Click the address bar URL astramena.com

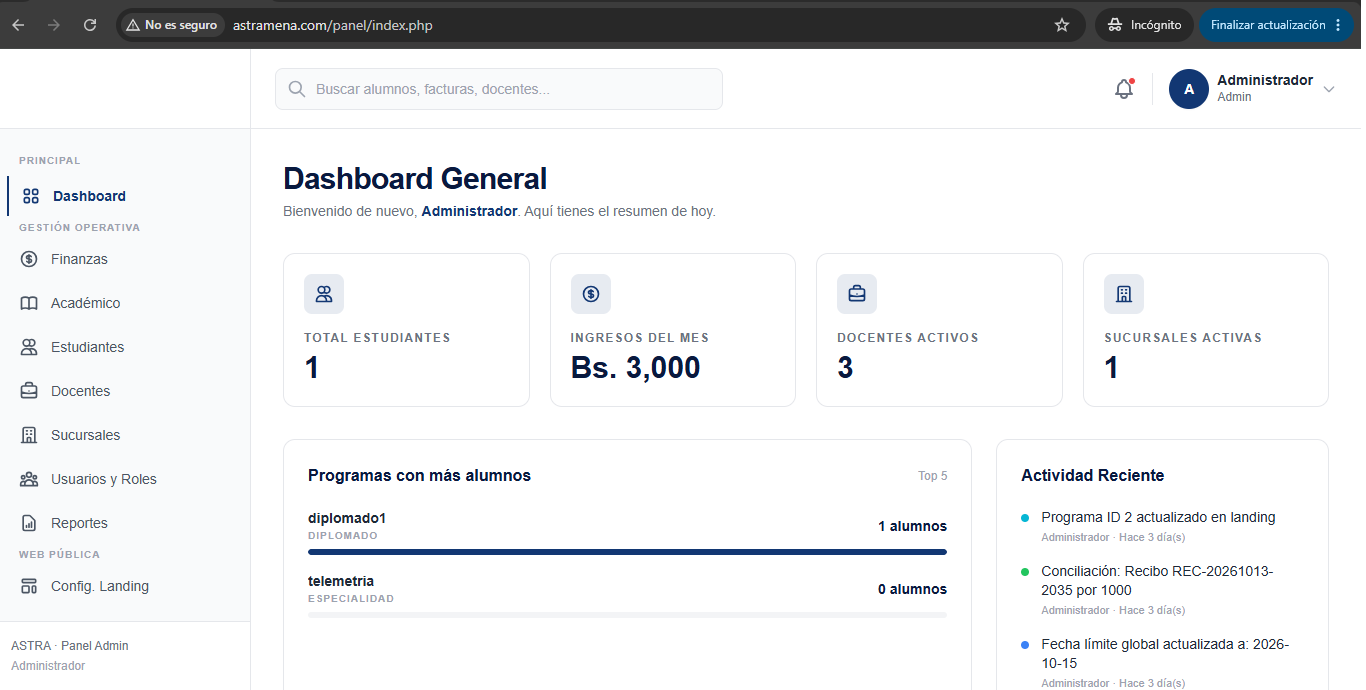coord(333,25)
